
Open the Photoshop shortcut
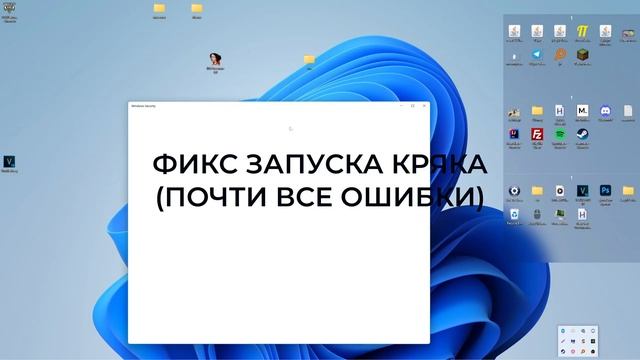605,191
